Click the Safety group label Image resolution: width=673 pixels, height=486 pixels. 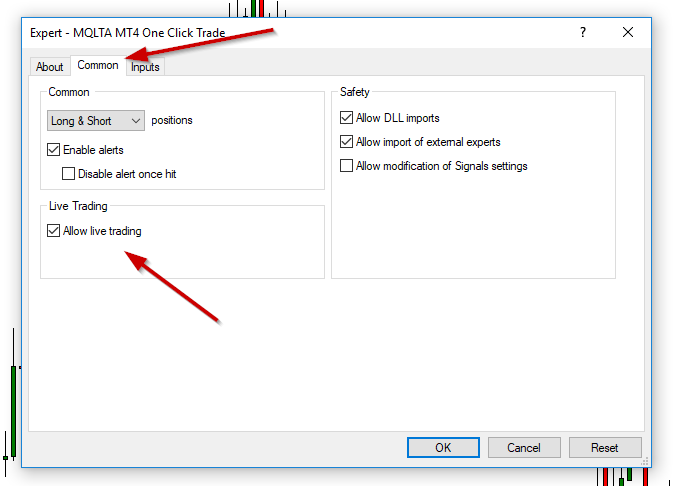click(355, 92)
